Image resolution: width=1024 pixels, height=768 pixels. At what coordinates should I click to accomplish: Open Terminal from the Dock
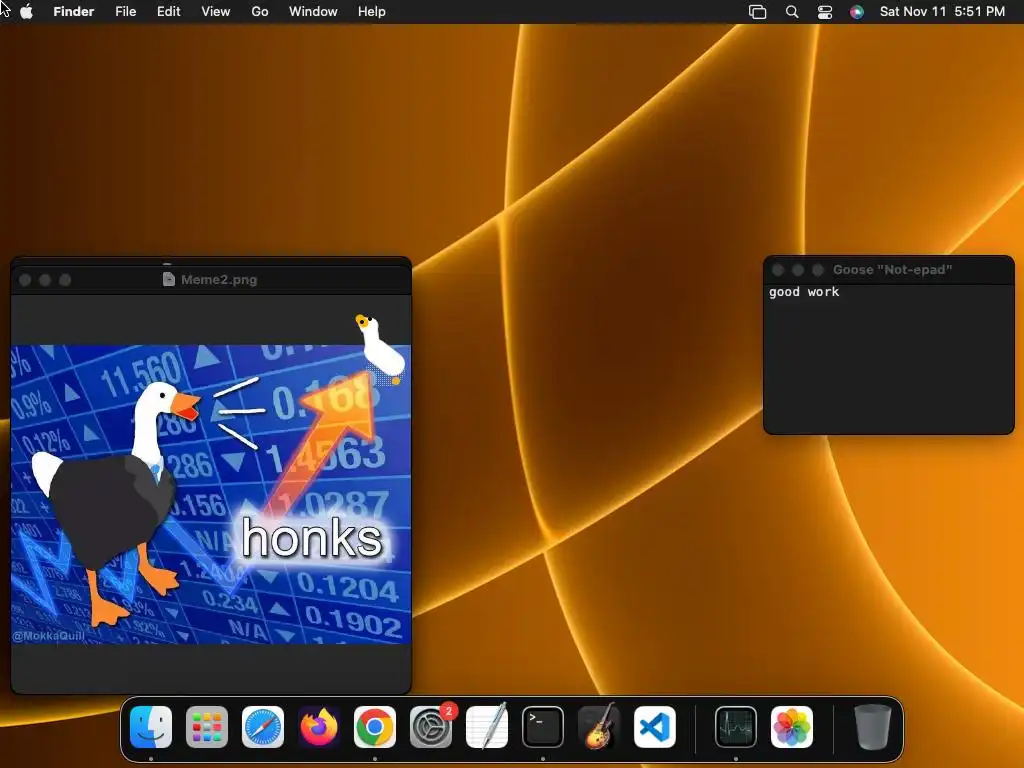coord(543,727)
